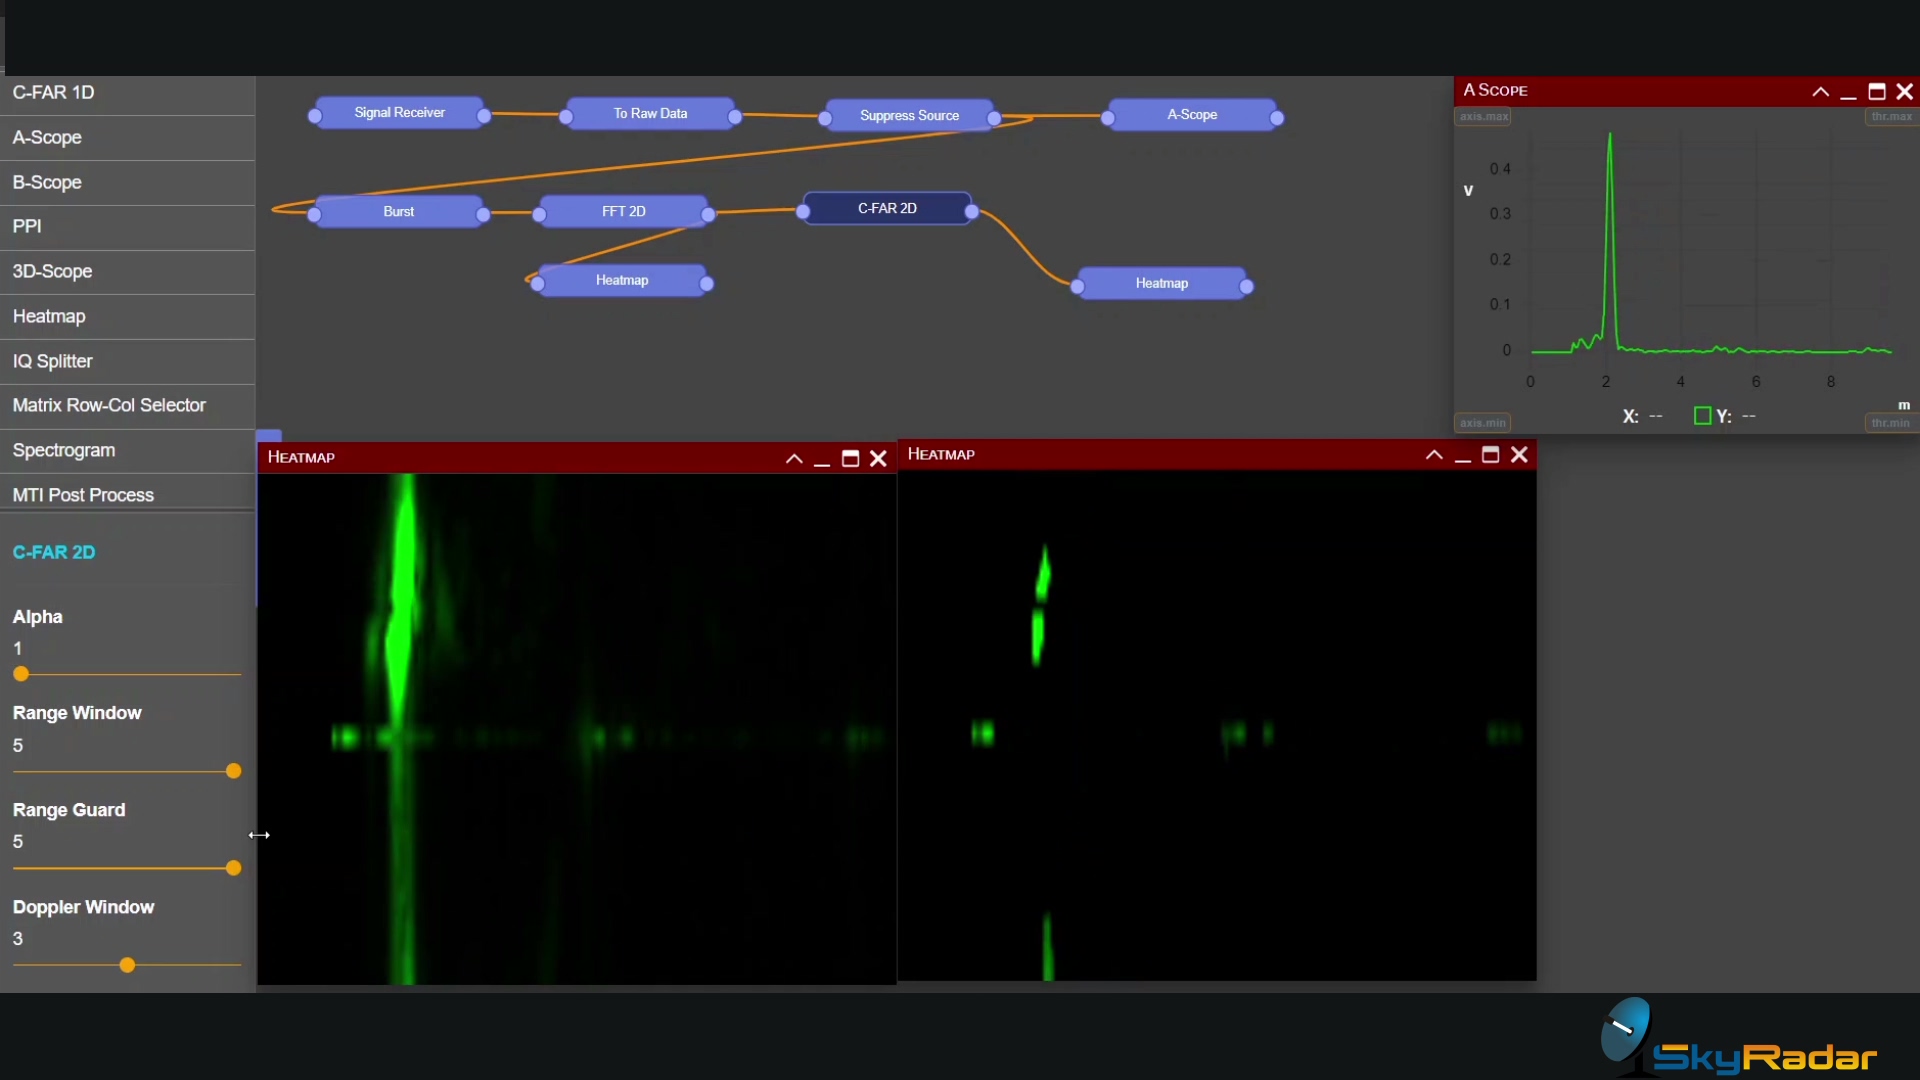Image resolution: width=1920 pixels, height=1080 pixels.
Task: Collapse the right Heatmap window chevron
Action: 1434,455
